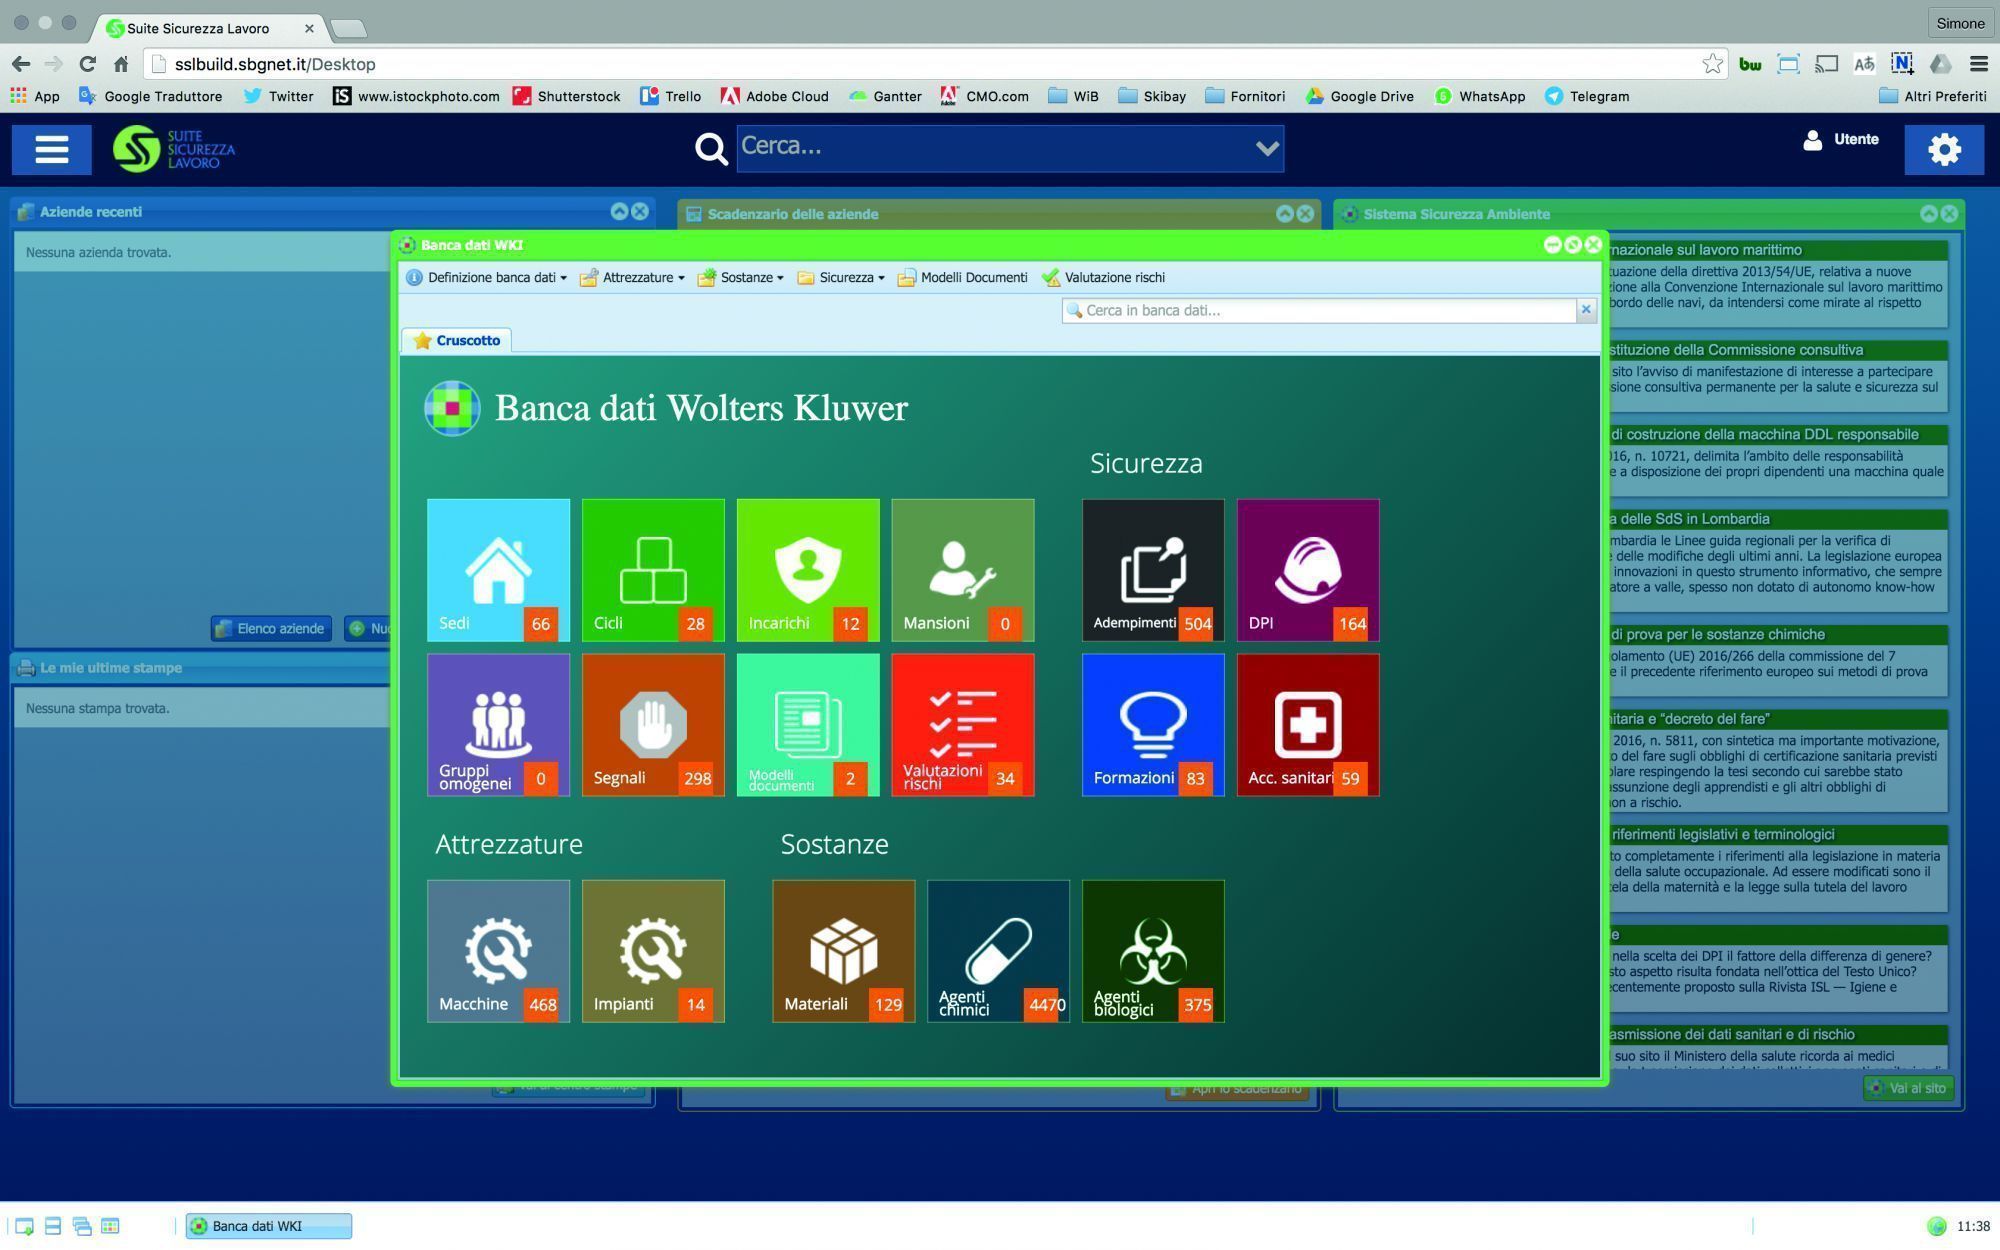The image size is (2000, 1250).
Task: Click in the Cerca in banca dati field
Action: (1319, 310)
